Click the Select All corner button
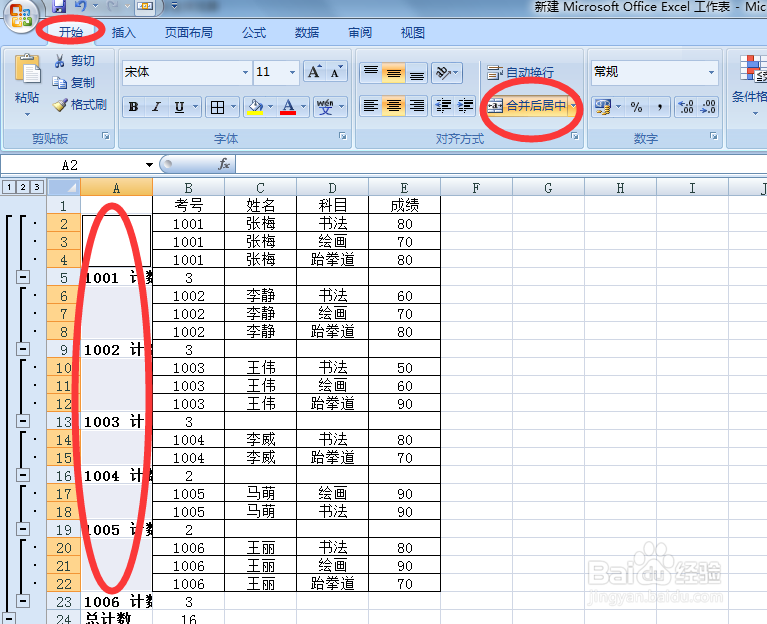Screen dimensions: 767x624 coord(64,187)
